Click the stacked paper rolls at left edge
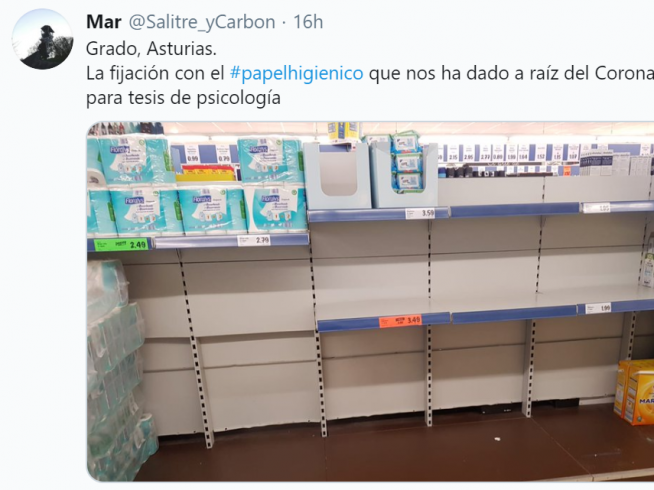Image resolution: width=654 pixels, height=490 pixels. [x=118, y=369]
